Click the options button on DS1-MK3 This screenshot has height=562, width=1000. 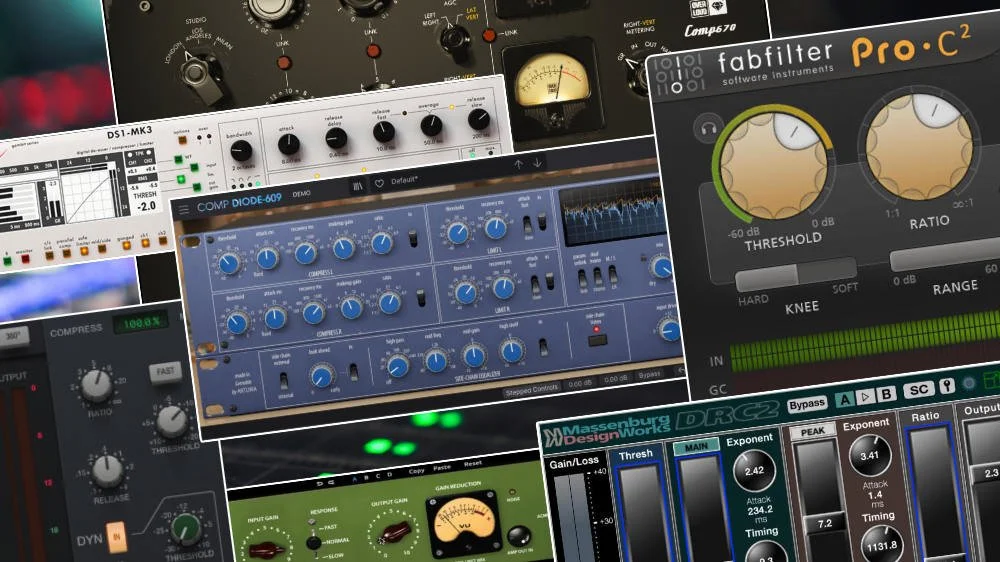tap(183, 140)
